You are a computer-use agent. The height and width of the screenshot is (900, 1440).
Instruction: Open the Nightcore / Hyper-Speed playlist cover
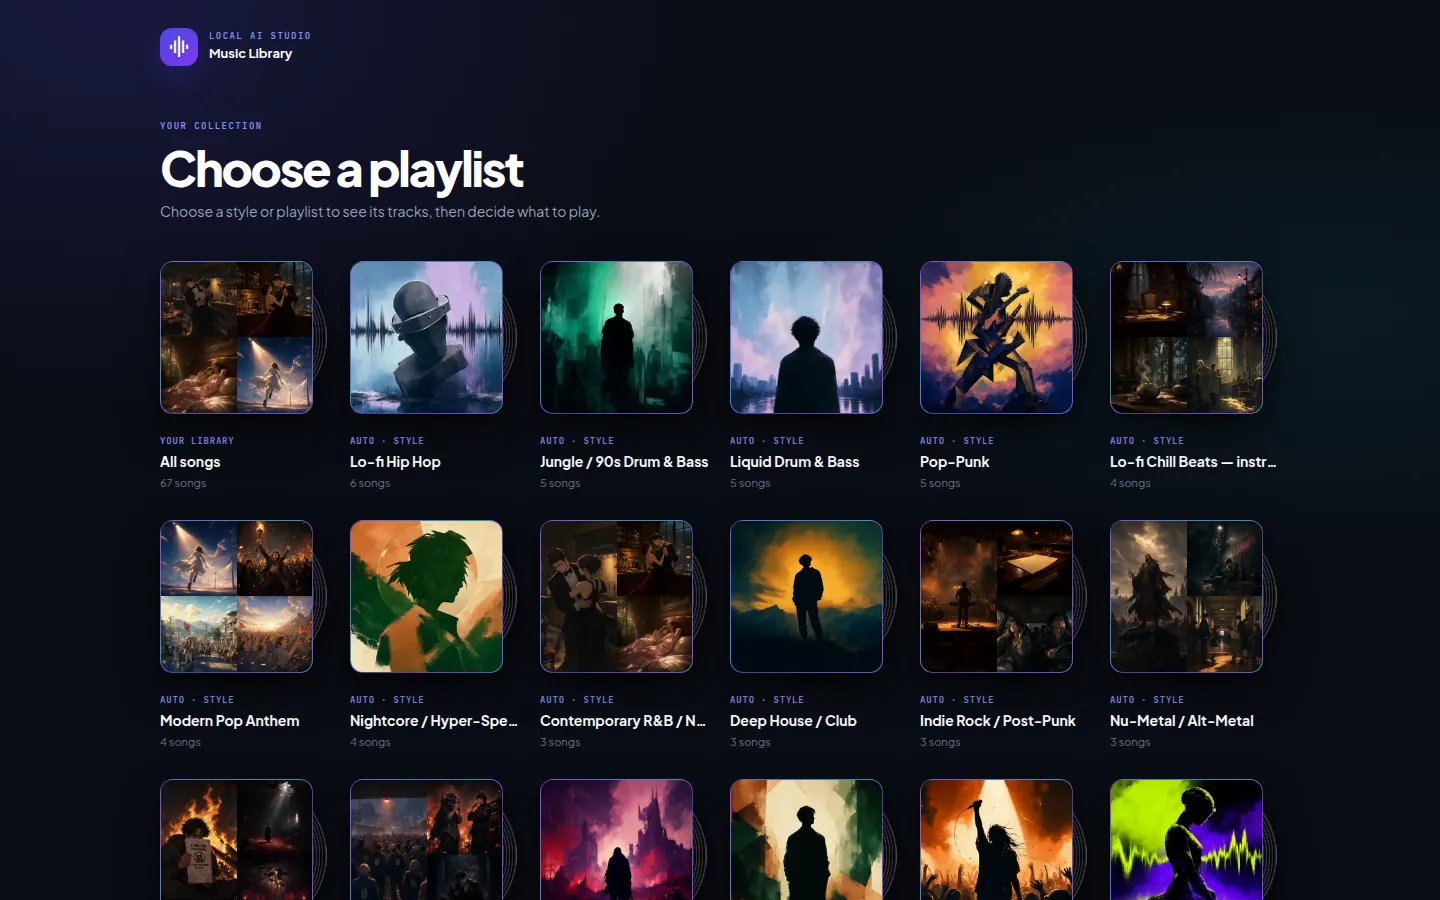[426, 596]
